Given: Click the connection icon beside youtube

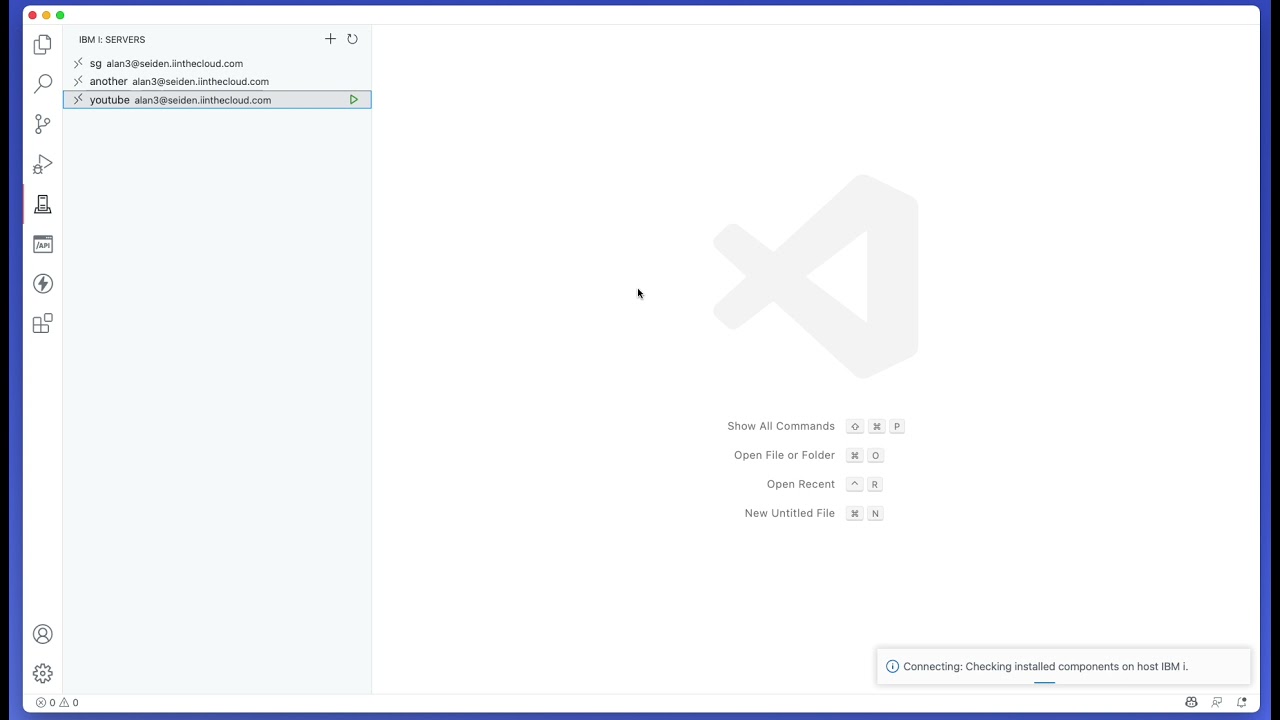Looking at the screenshot, I should pyautogui.click(x=78, y=100).
